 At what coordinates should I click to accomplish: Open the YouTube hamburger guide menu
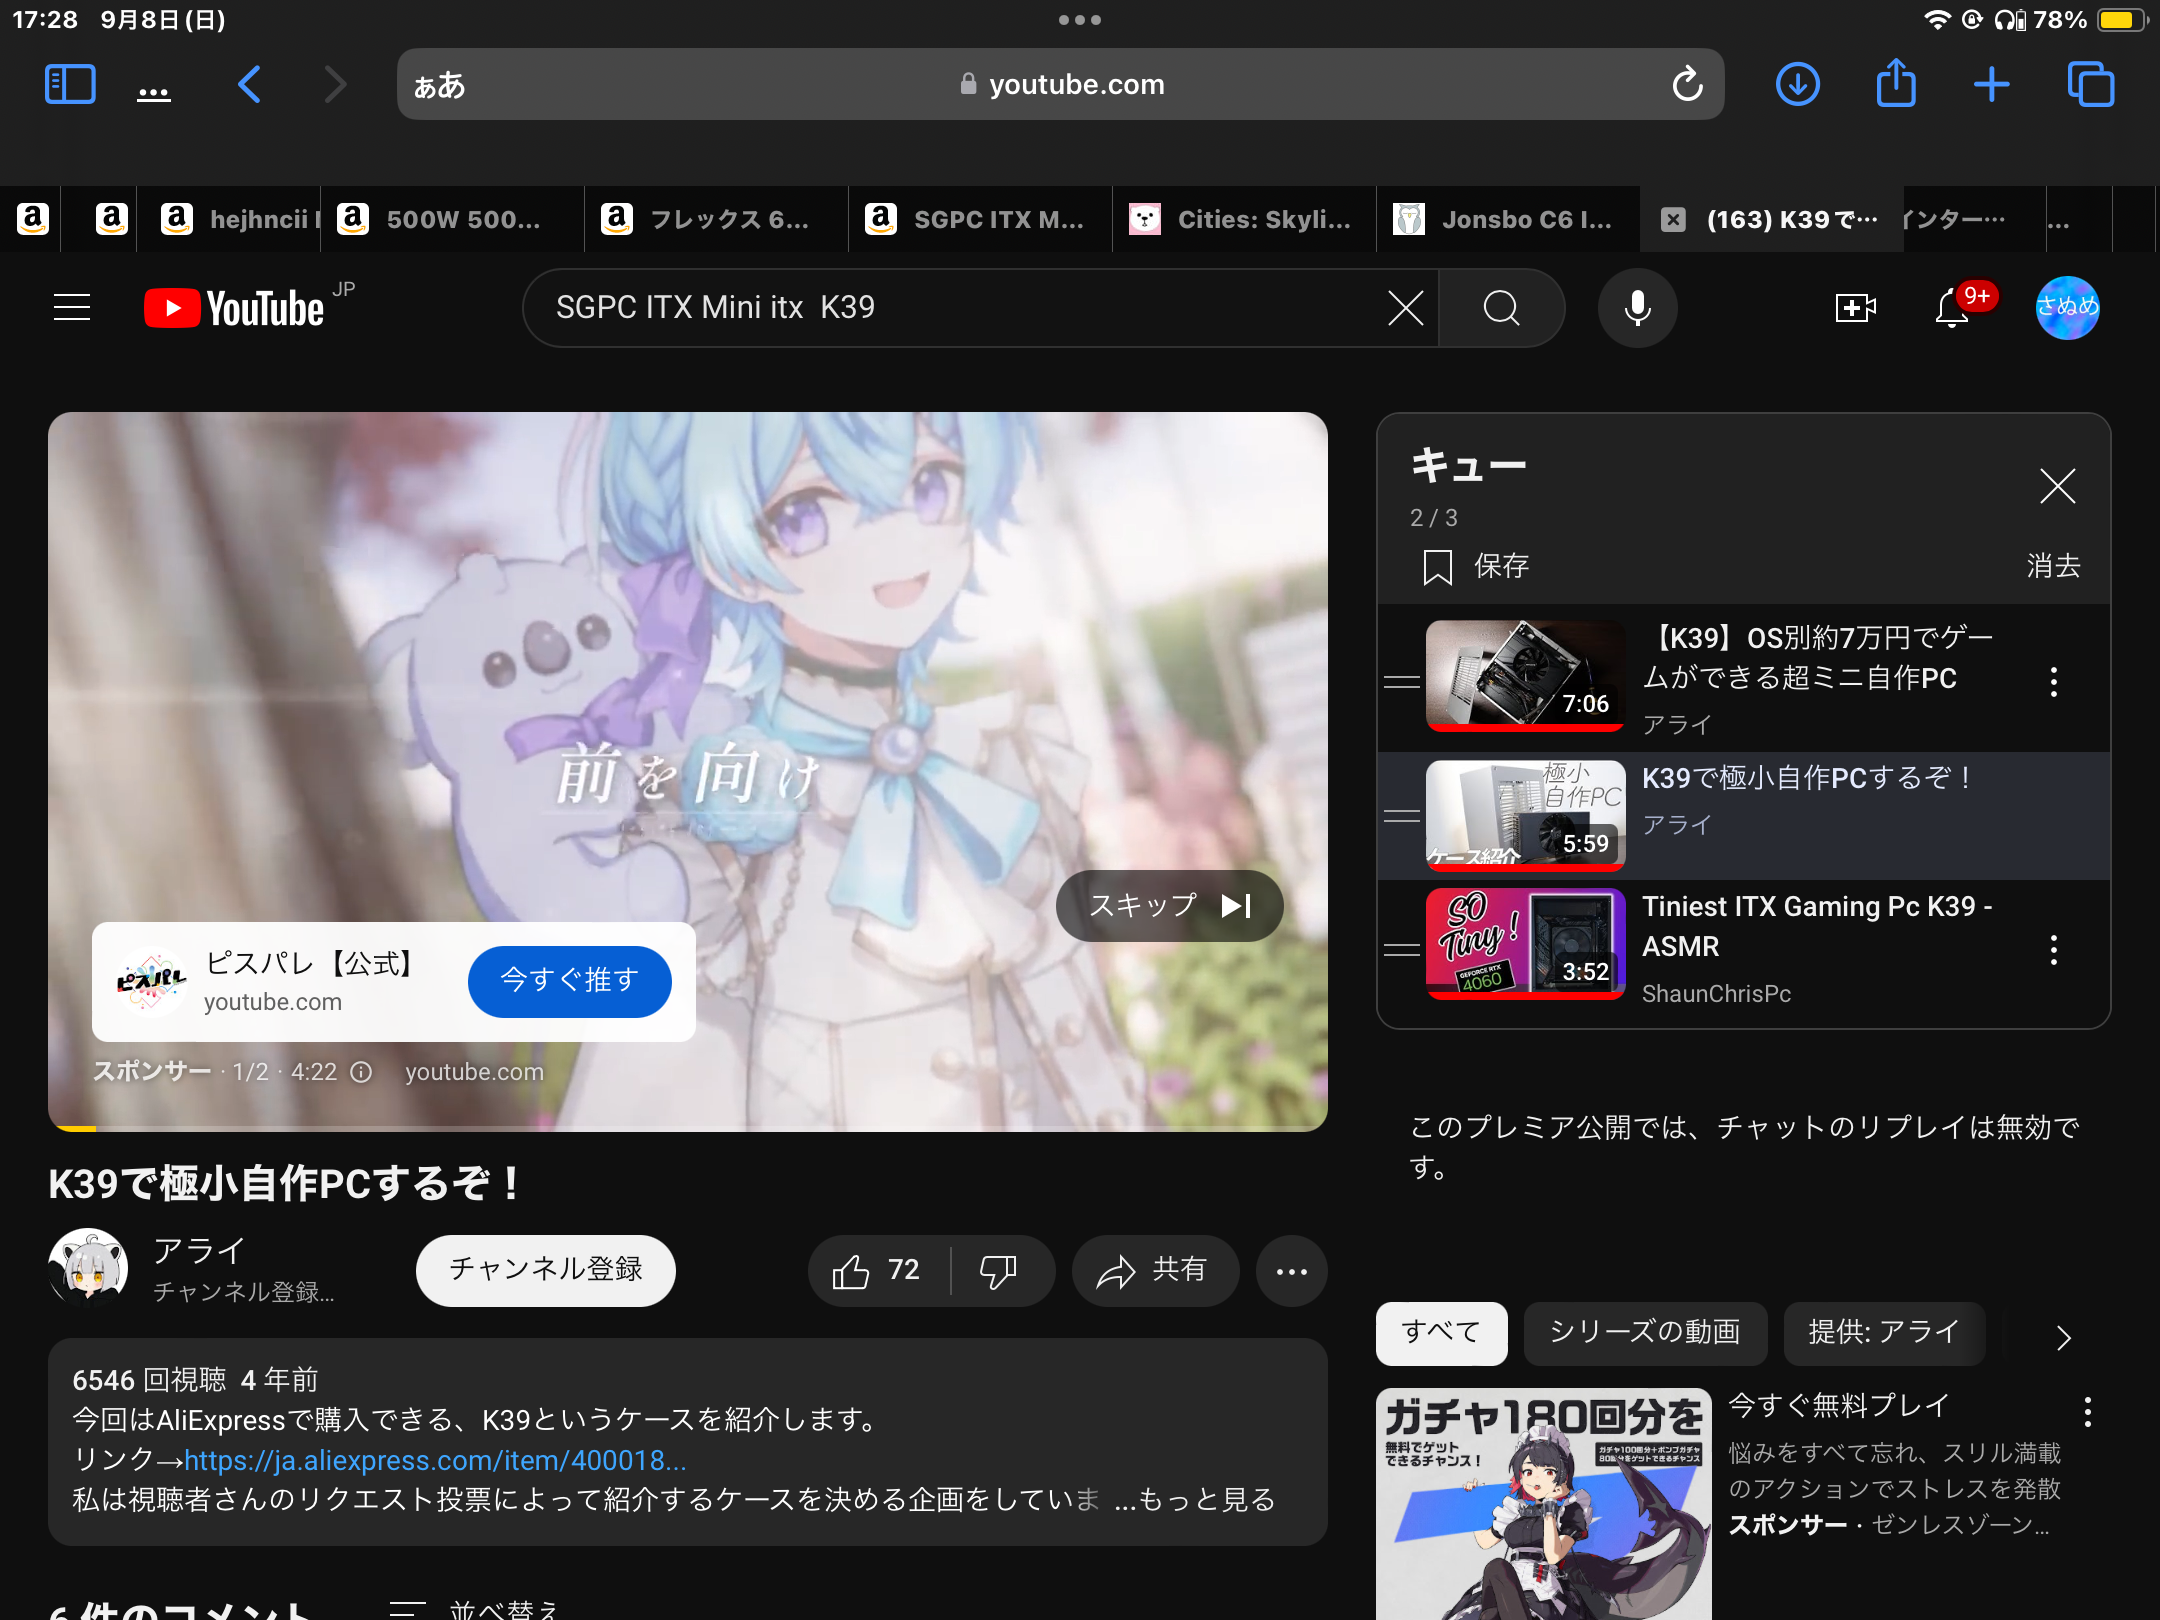click(72, 307)
